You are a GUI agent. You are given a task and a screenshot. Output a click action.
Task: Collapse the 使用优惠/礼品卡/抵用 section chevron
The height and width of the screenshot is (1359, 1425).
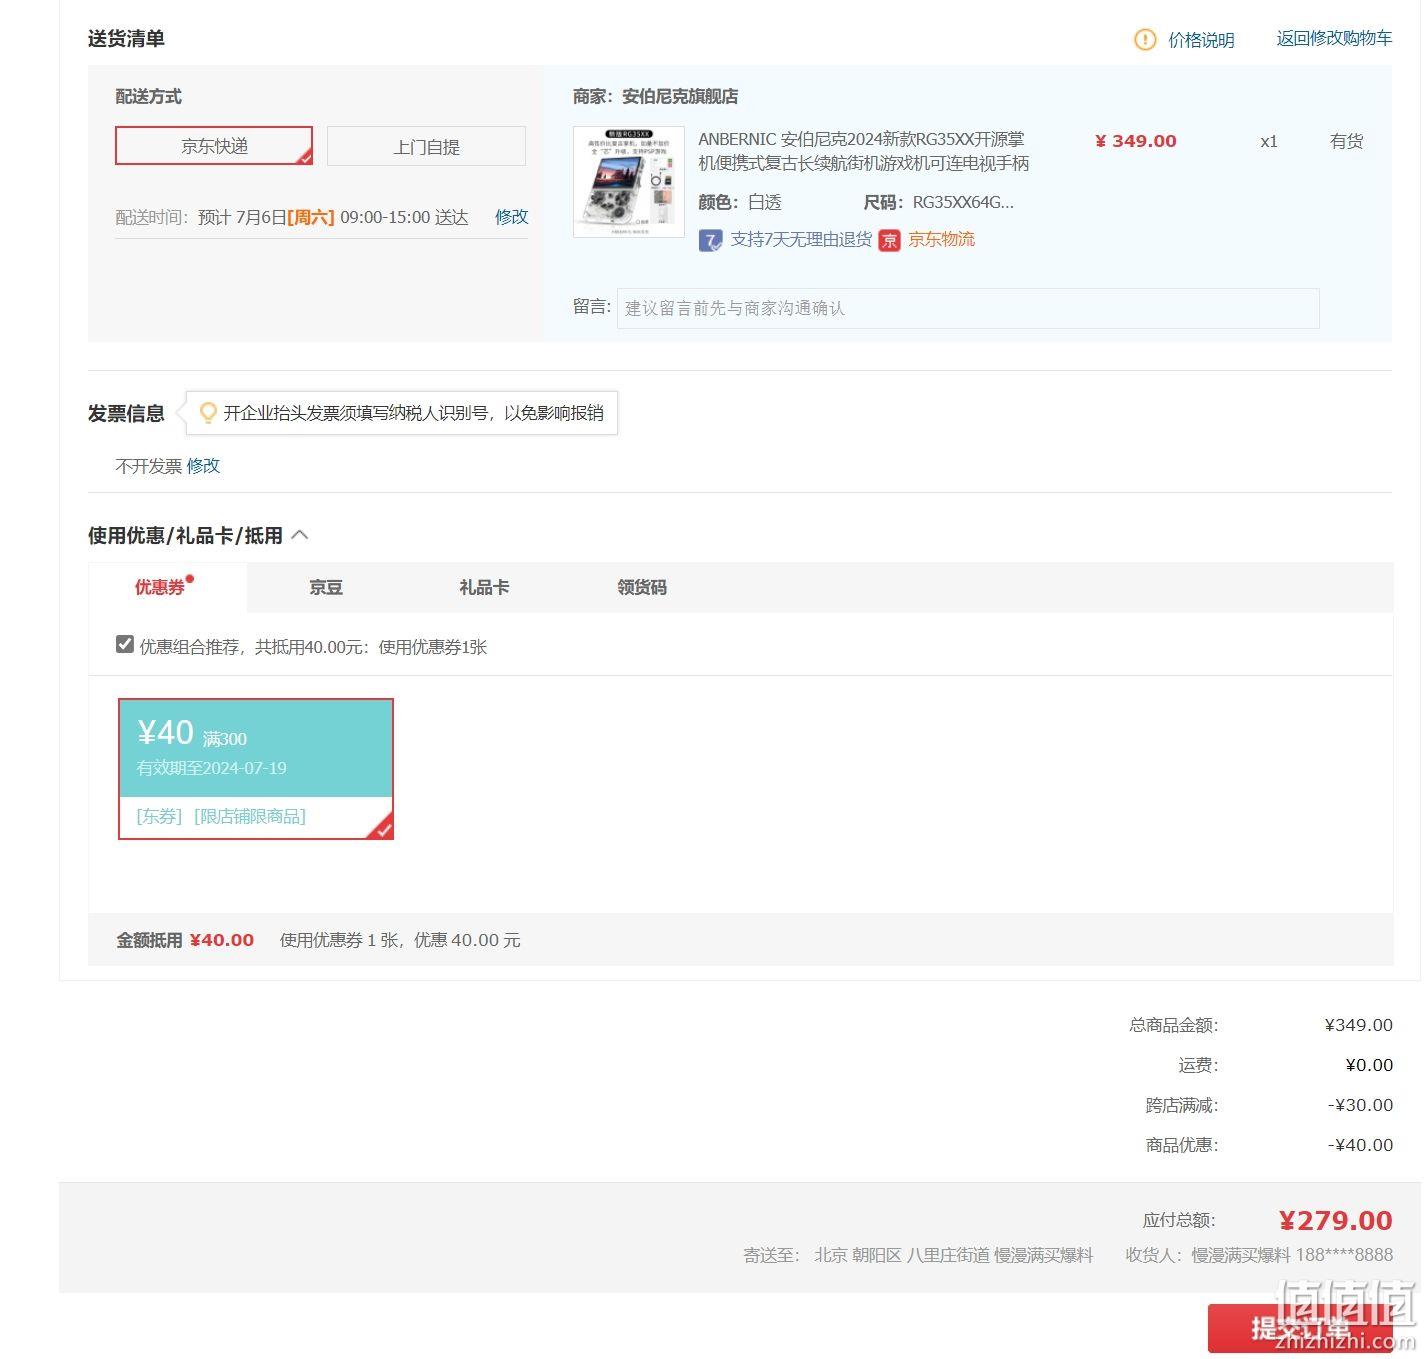(299, 535)
